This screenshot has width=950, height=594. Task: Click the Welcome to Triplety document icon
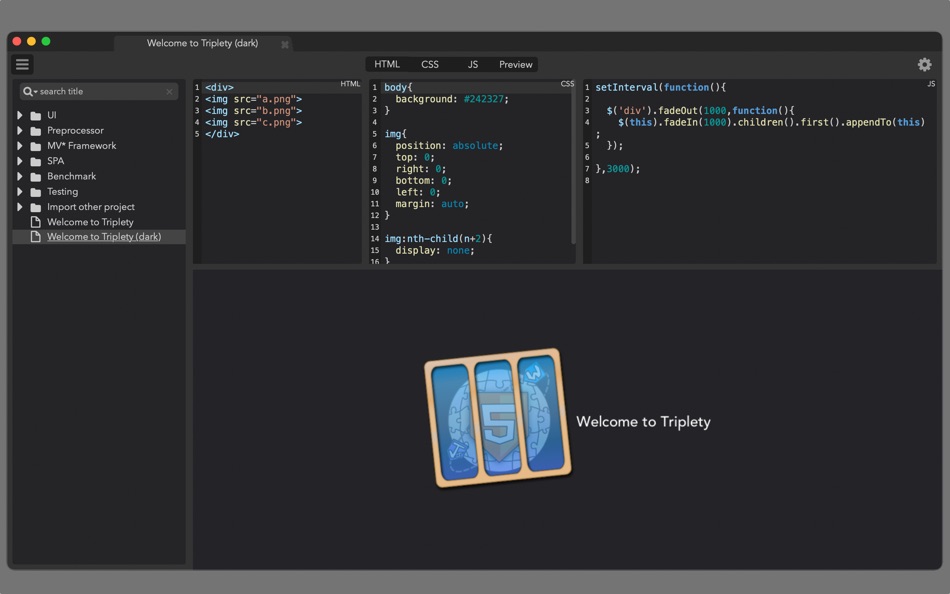coord(36,222)
